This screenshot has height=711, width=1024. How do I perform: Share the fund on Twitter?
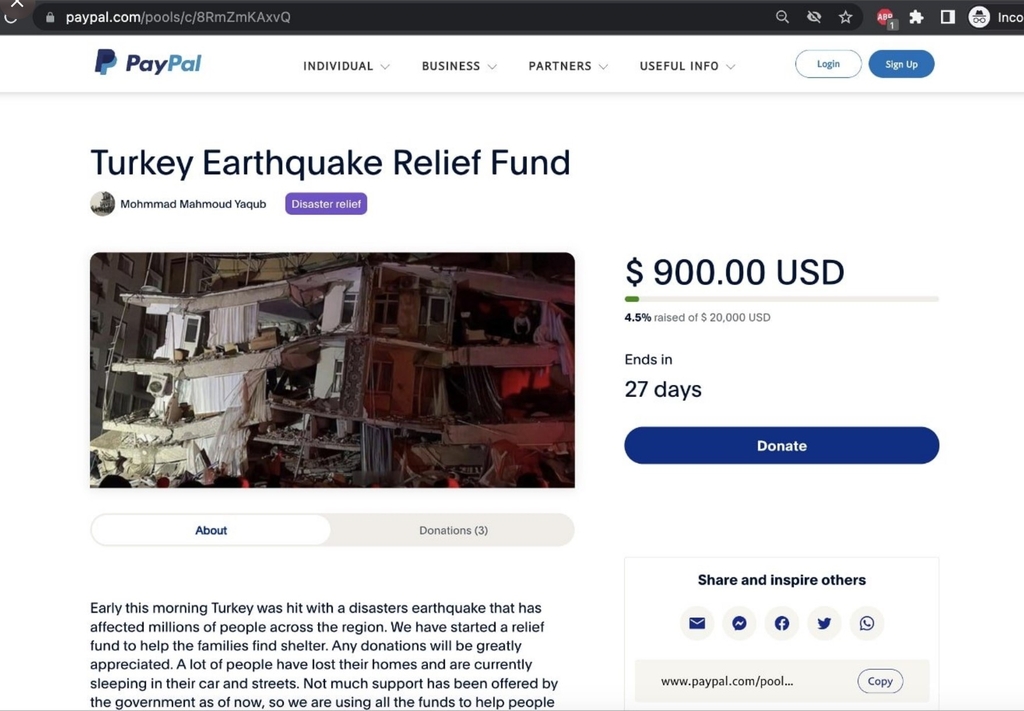click(x=824, y=623)
